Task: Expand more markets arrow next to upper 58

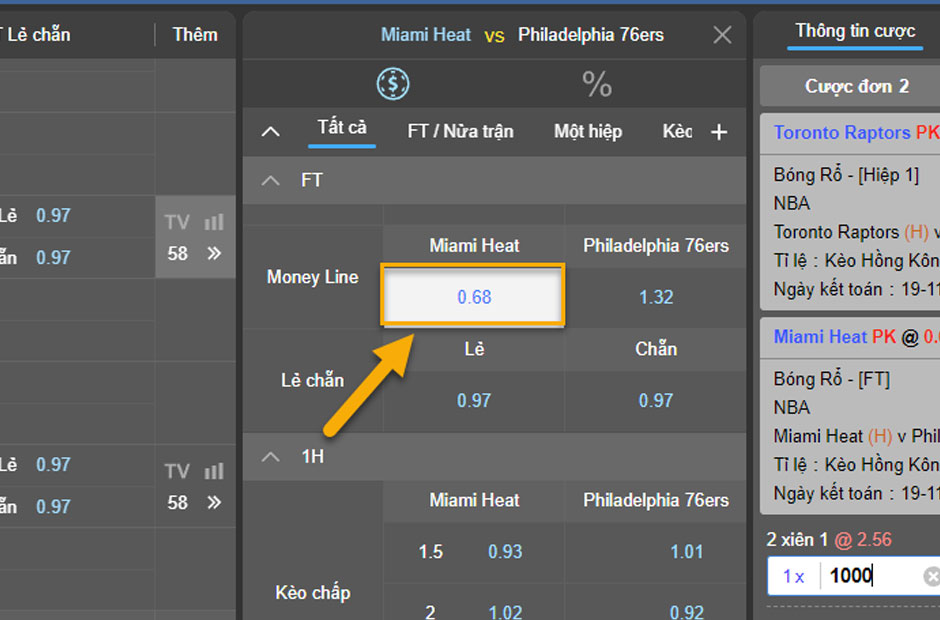Action: tap(214, 254)
